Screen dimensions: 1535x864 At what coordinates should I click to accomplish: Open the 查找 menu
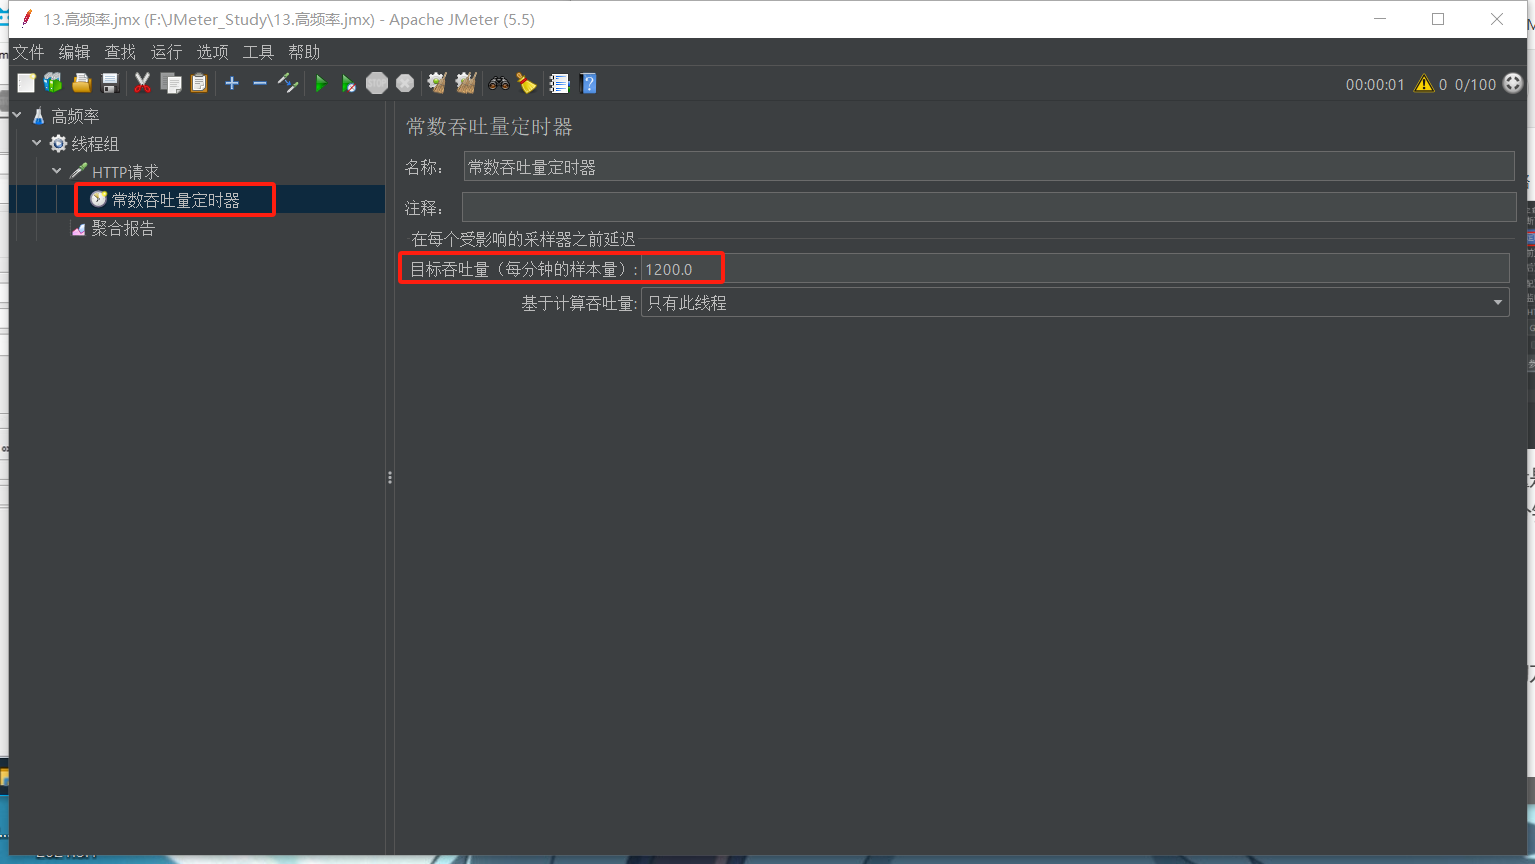[x=120, y=52]
